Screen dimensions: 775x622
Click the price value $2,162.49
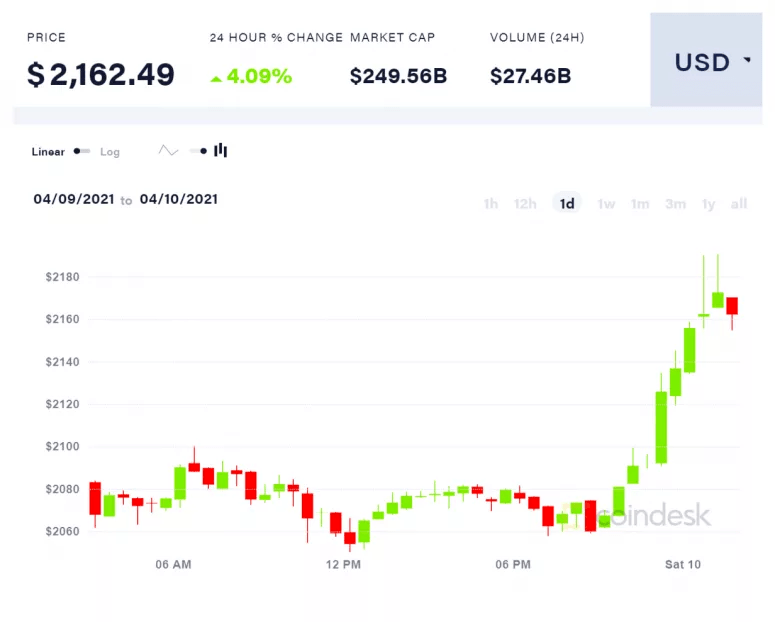pos(100,75)
